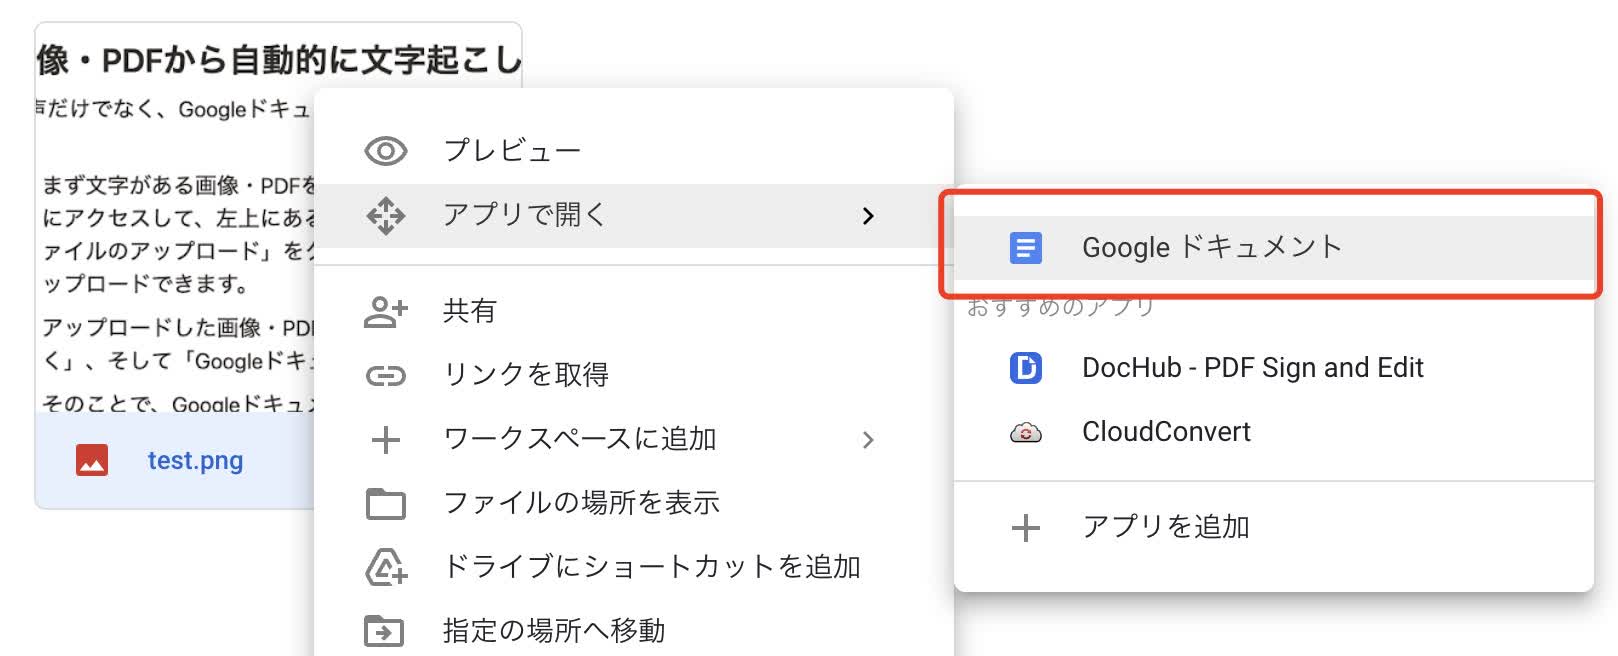The height and width of the screenshot is (656, 1618).
Task: Select プレビュー from the context menu
Action: 634,151
